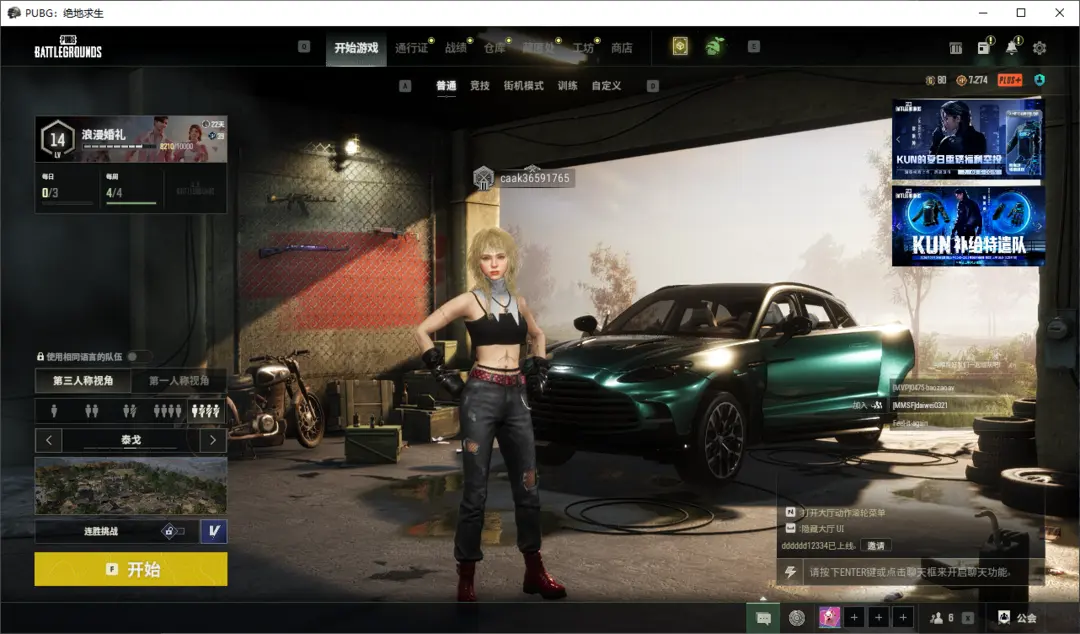Go to next map with right arrow
Viewport: 1080px width, 634px height.
[213, 440]
